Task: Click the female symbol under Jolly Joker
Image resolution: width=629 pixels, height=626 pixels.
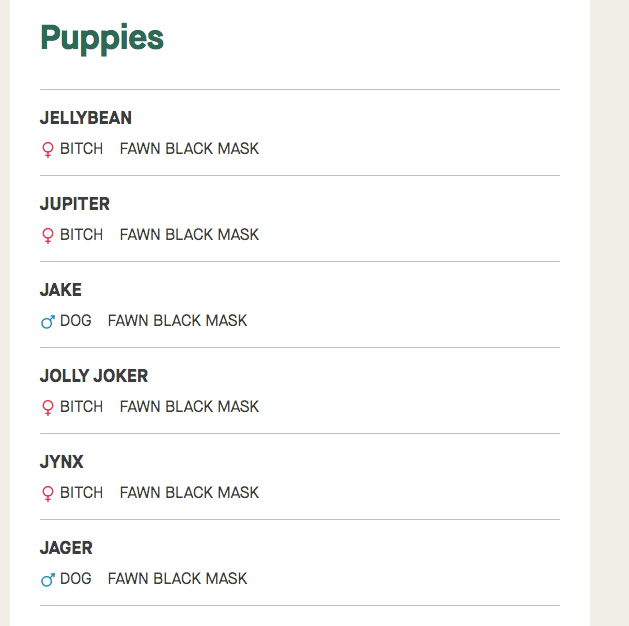Action: (47, 408)
